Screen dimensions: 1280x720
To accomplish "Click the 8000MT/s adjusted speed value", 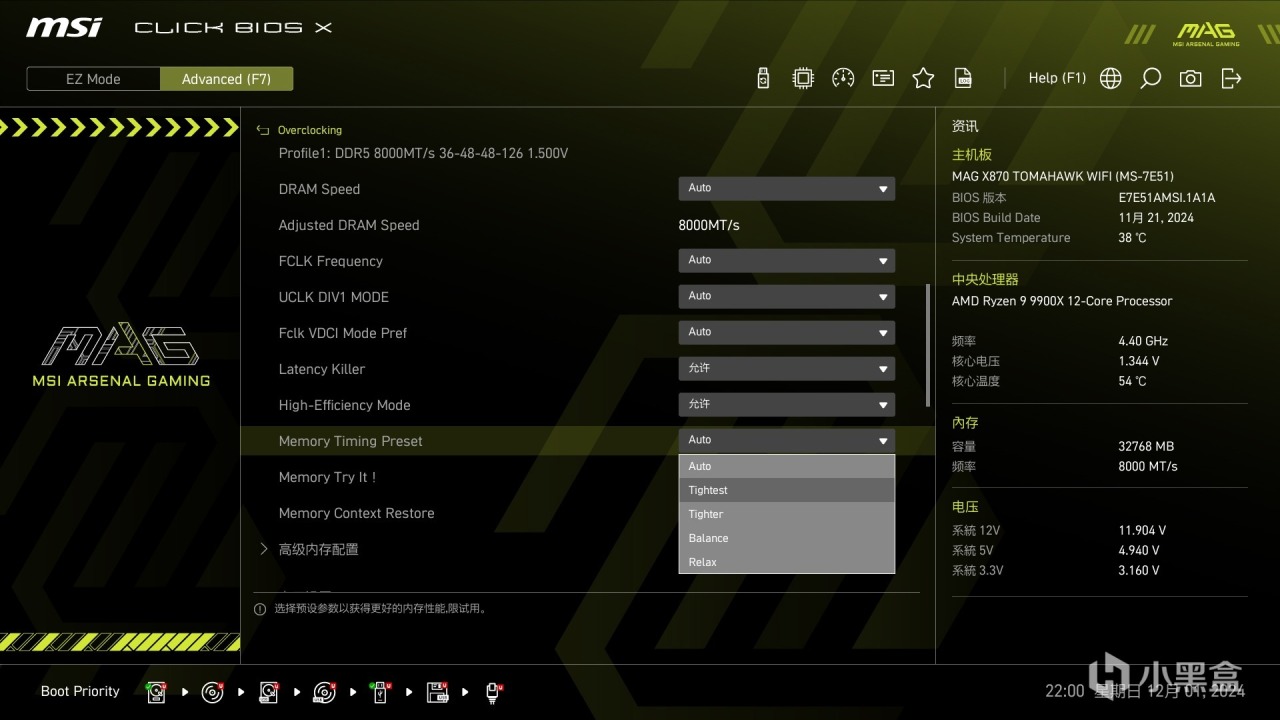I will [x=709, y=225].
